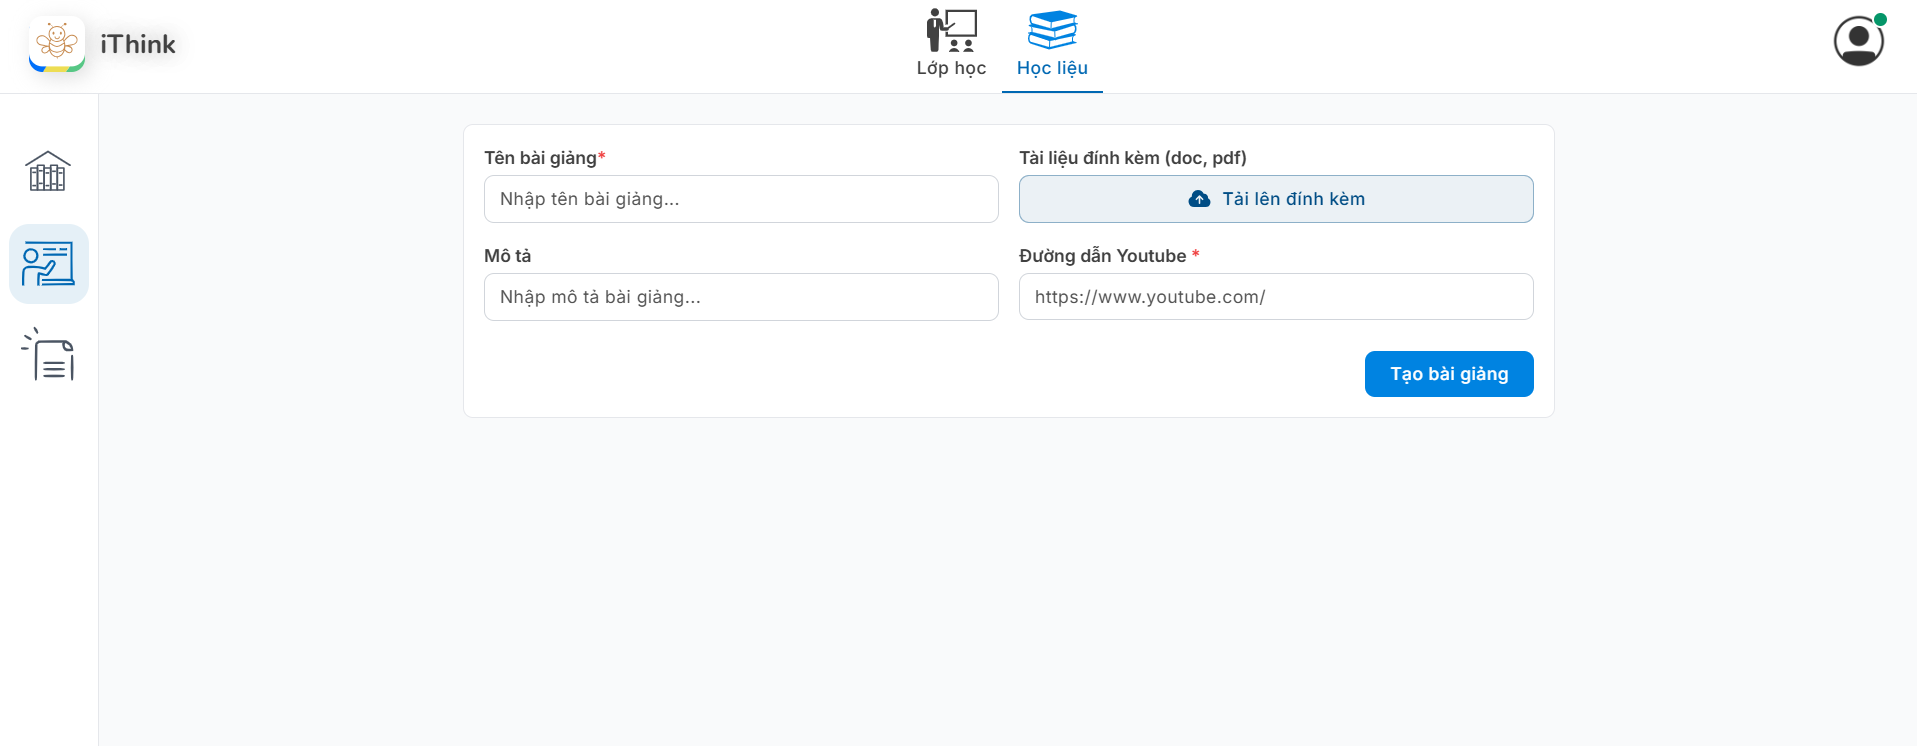Click the Tên bài giảng label
The height and width of the screenshot is (746, 1917).
540,158
